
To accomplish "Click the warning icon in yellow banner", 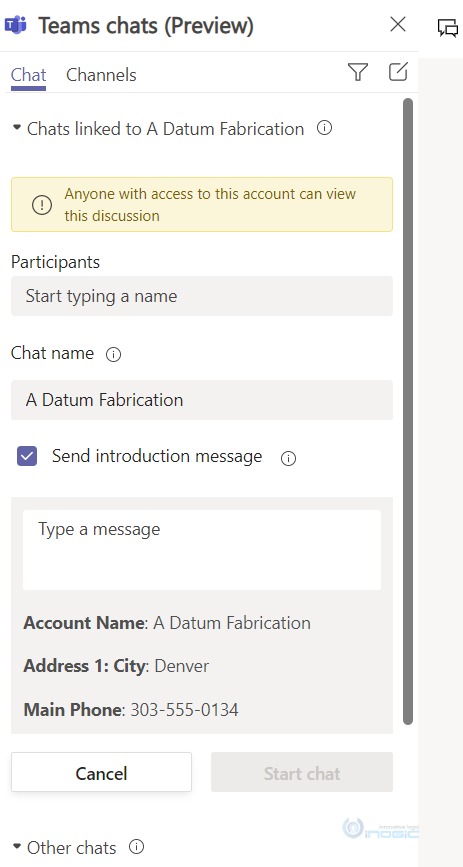I will click(41, 205).
